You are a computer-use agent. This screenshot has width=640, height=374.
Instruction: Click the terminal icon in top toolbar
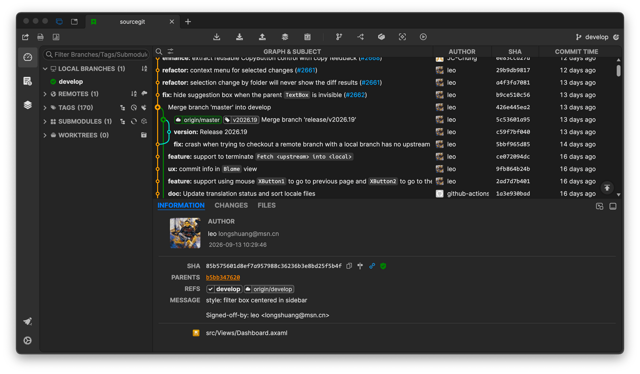click(x=40, y=37)
